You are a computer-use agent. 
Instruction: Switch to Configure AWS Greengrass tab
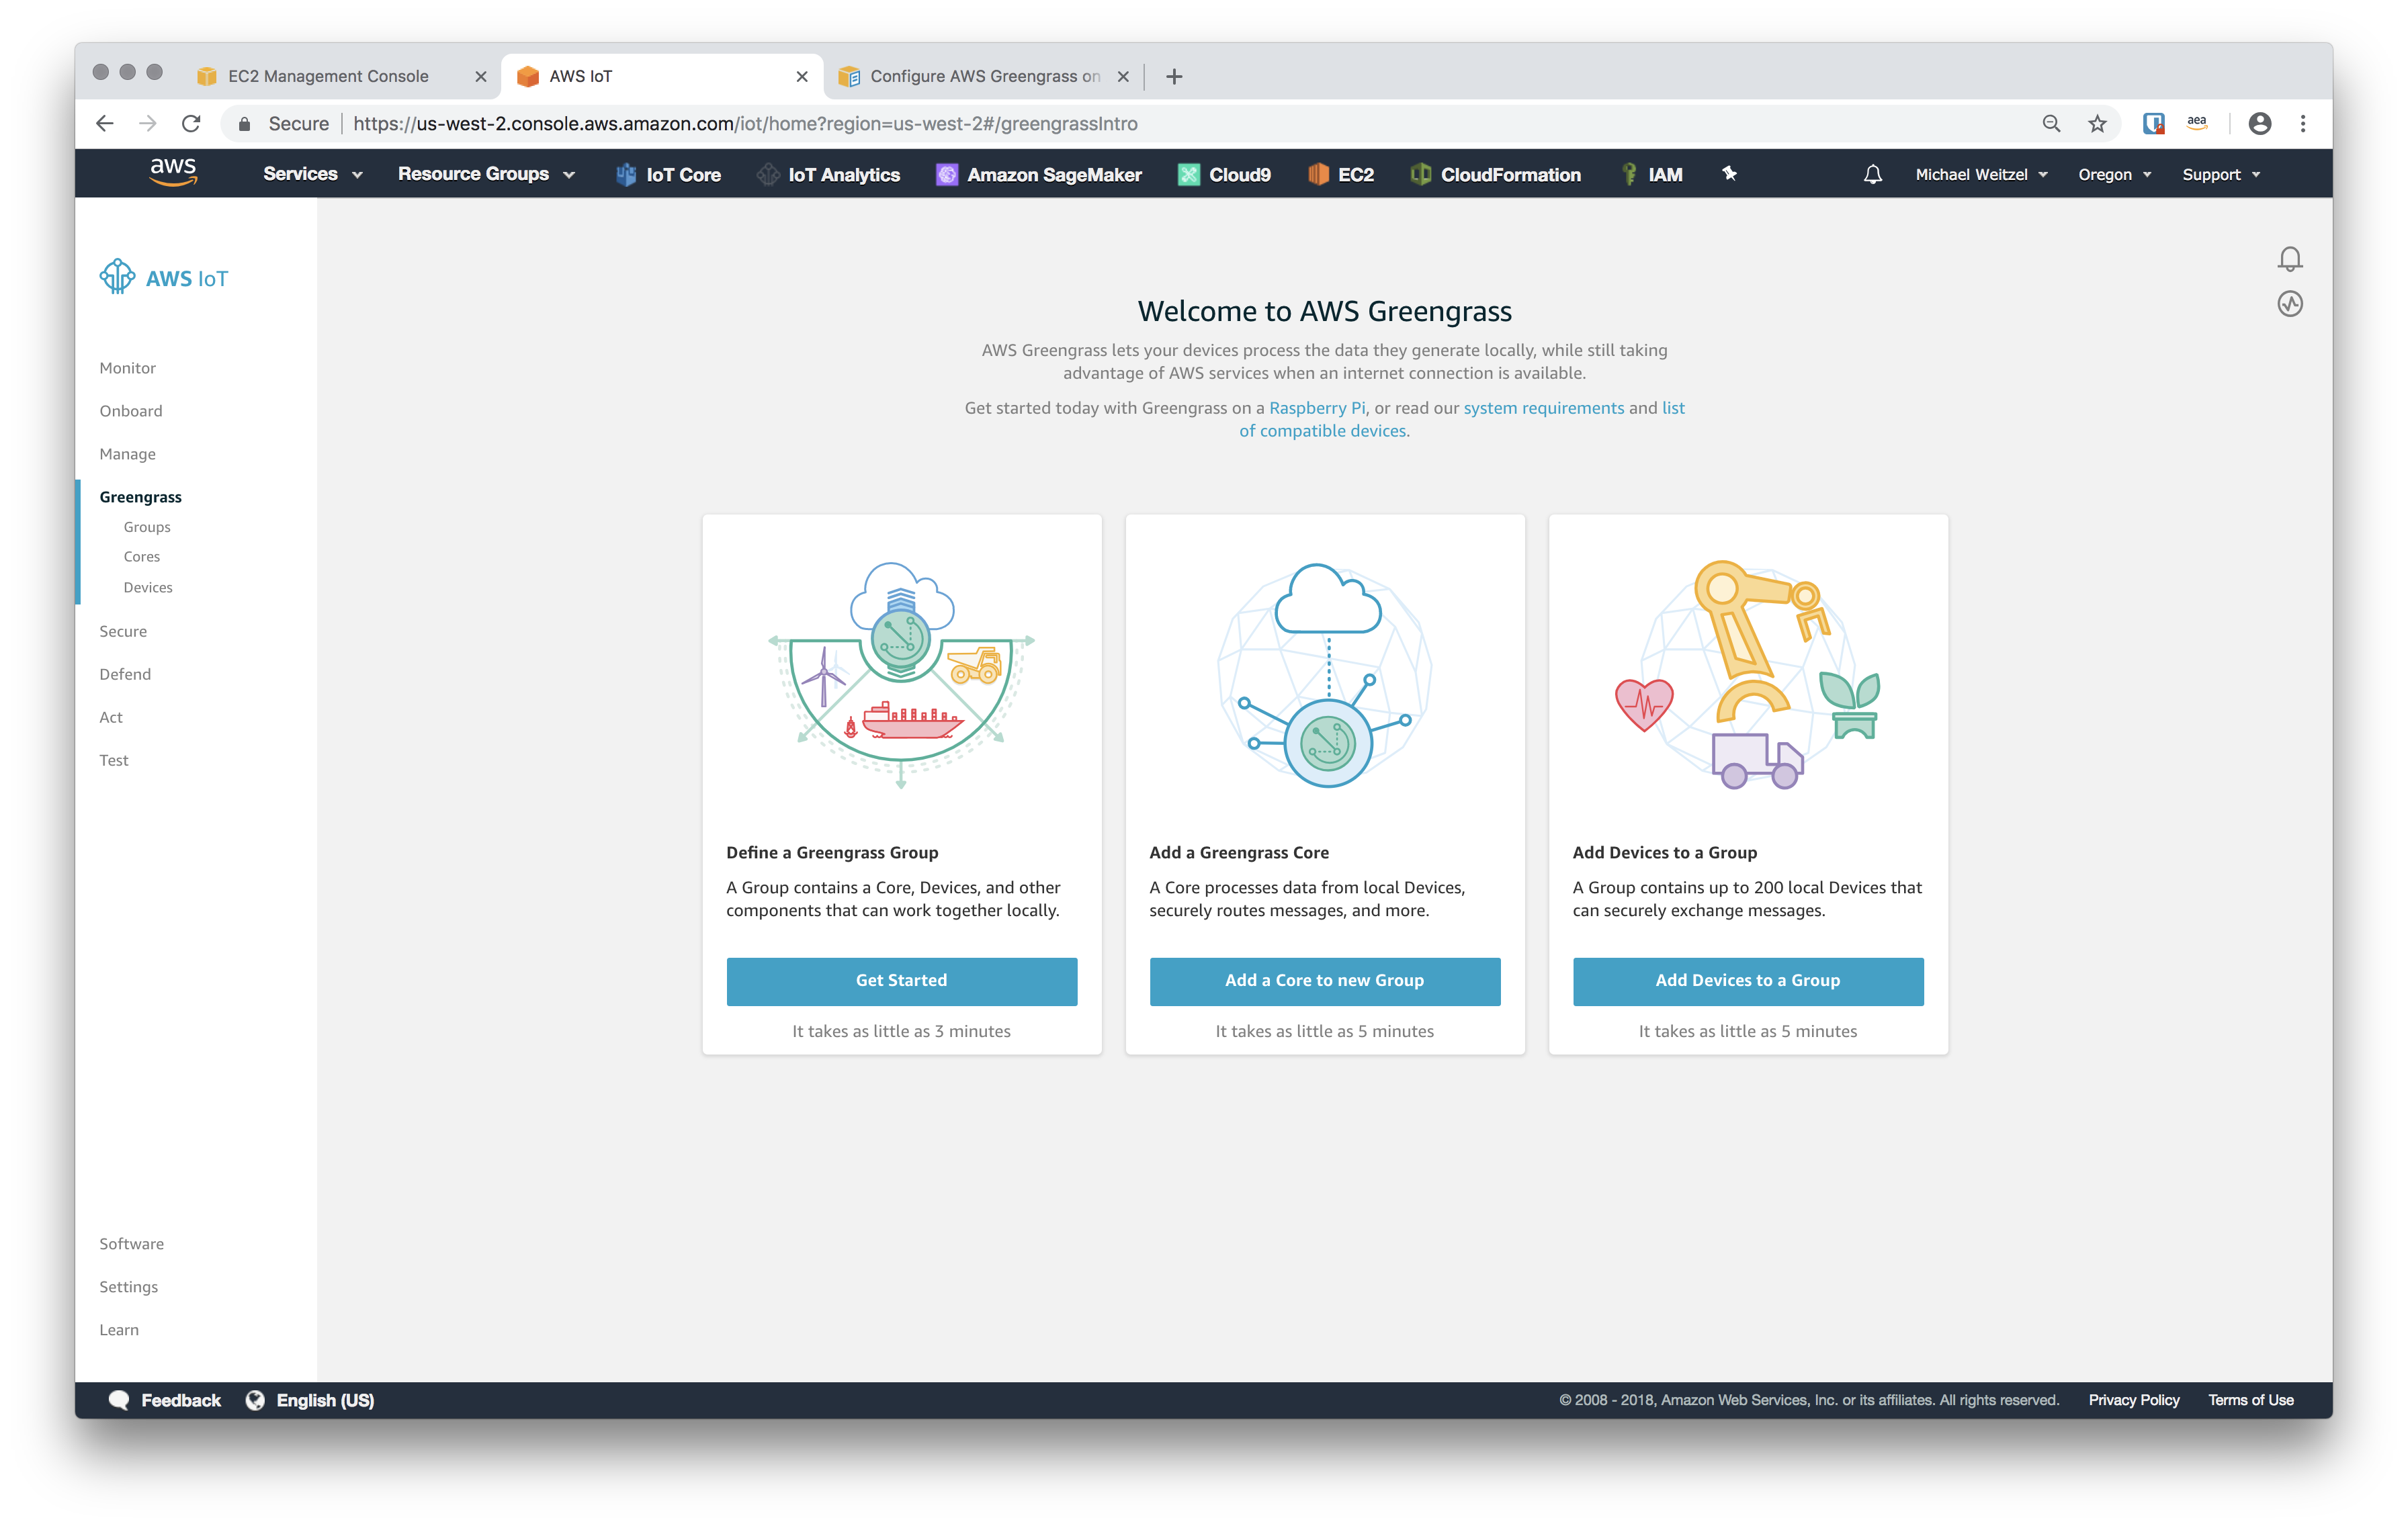pos(985,76)
